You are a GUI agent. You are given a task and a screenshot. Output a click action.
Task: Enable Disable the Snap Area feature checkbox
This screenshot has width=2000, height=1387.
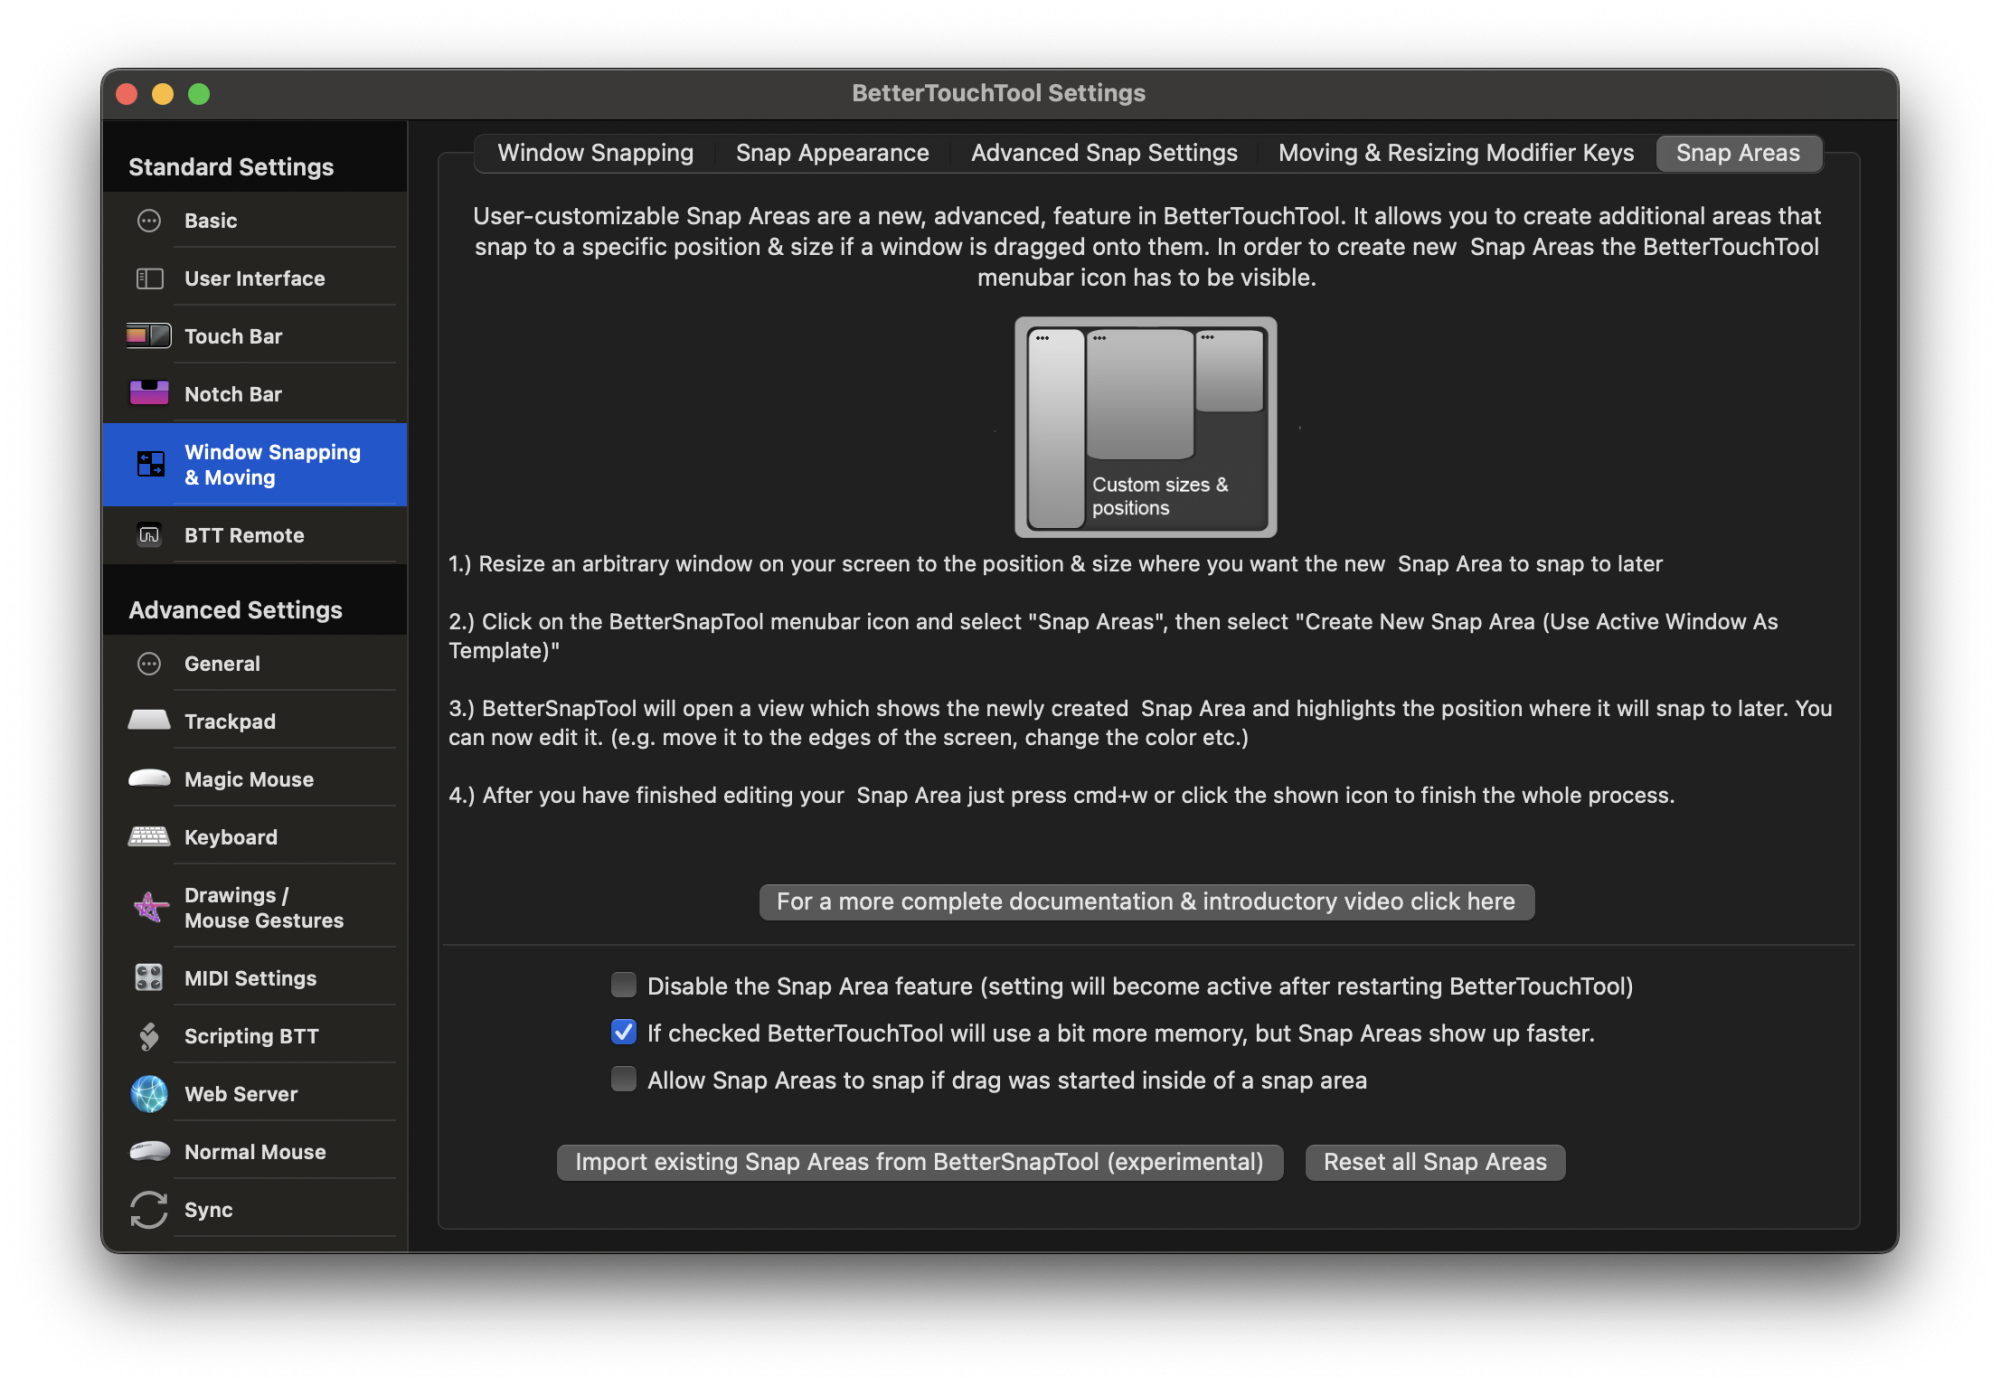point(623,985)
